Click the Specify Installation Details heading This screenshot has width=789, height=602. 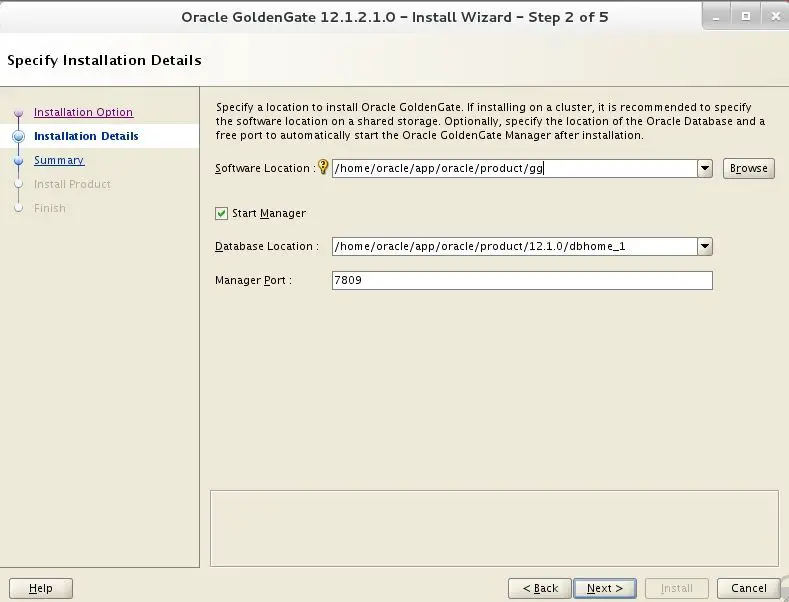(104, 60)
